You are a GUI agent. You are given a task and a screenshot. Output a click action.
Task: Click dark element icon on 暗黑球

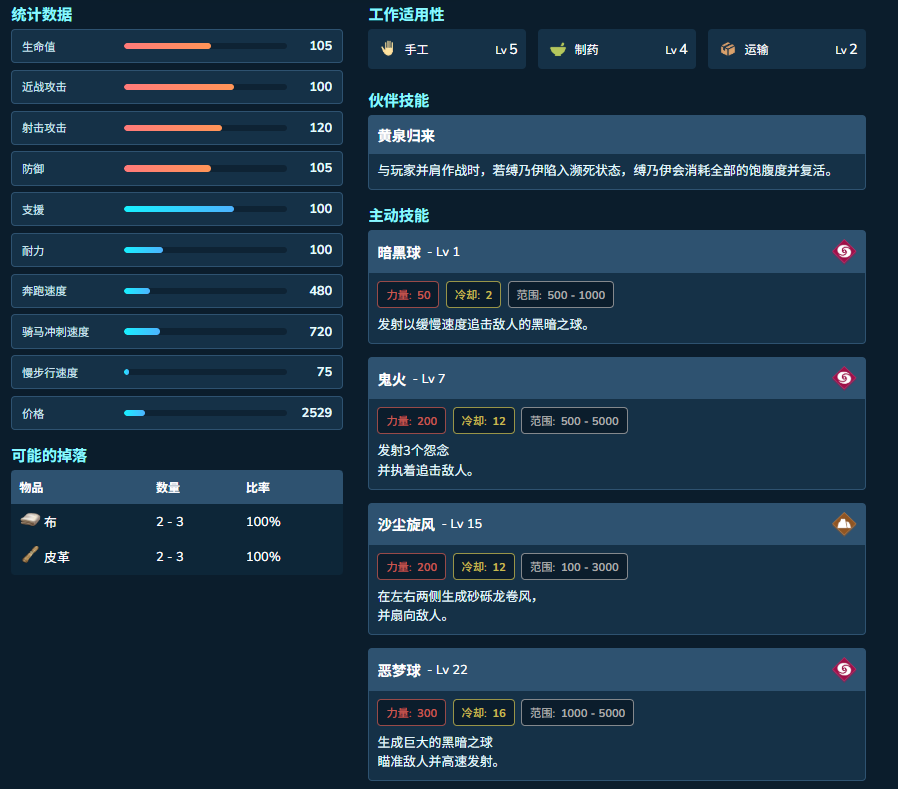(x=844, y=251)
